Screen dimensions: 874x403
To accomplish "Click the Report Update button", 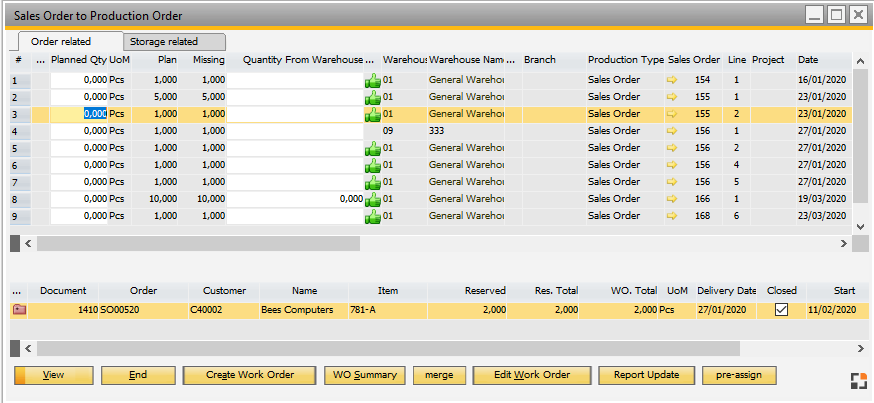I will 646,375.
